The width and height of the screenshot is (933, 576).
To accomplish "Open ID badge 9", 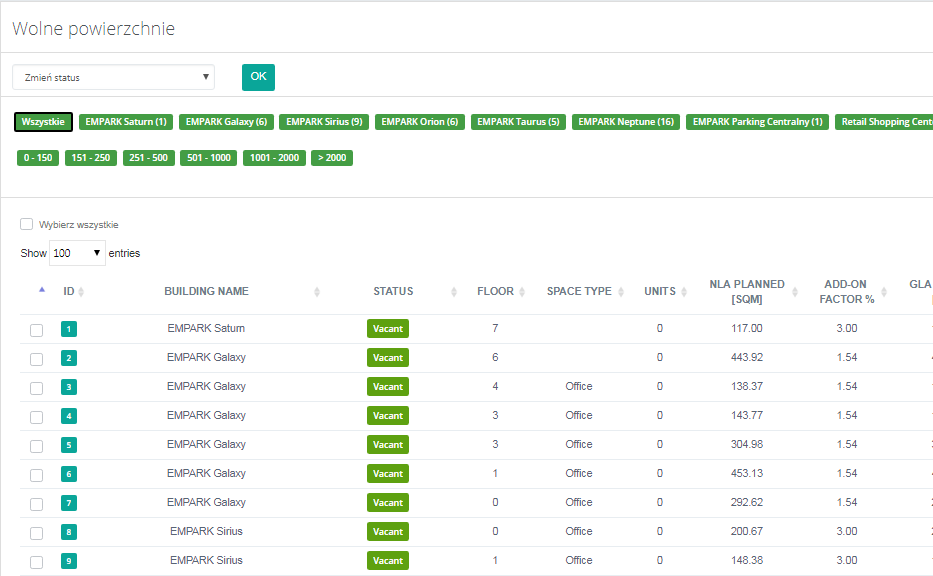I will tap(69, 561).
